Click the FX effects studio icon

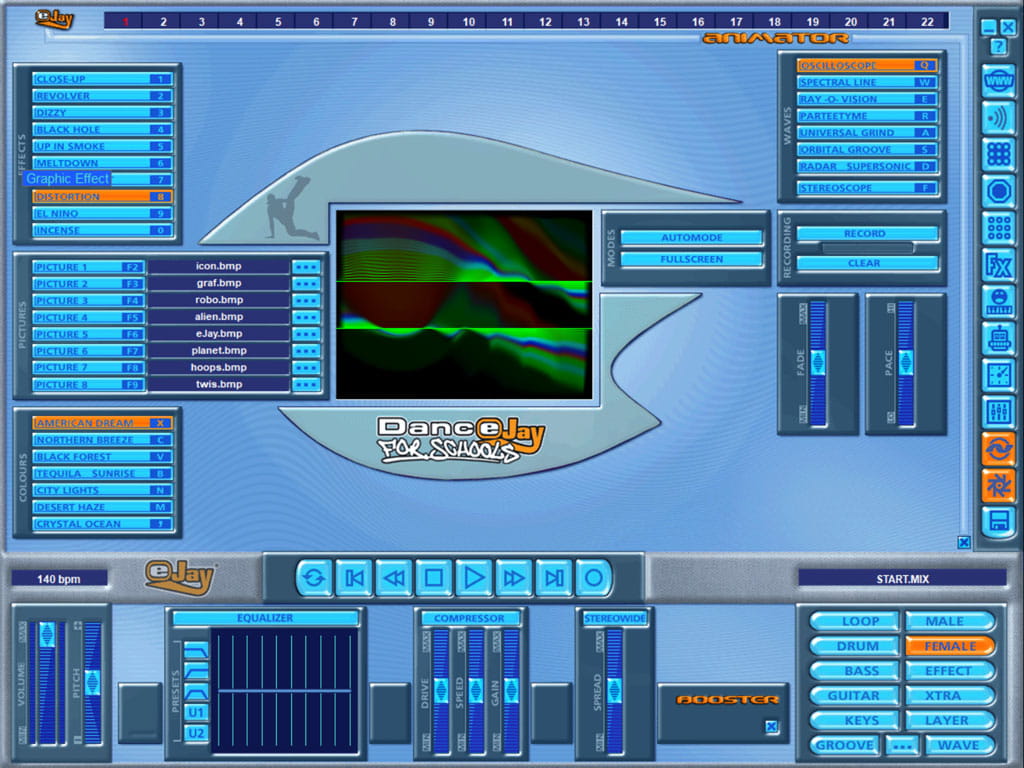[x=998, y=265]
